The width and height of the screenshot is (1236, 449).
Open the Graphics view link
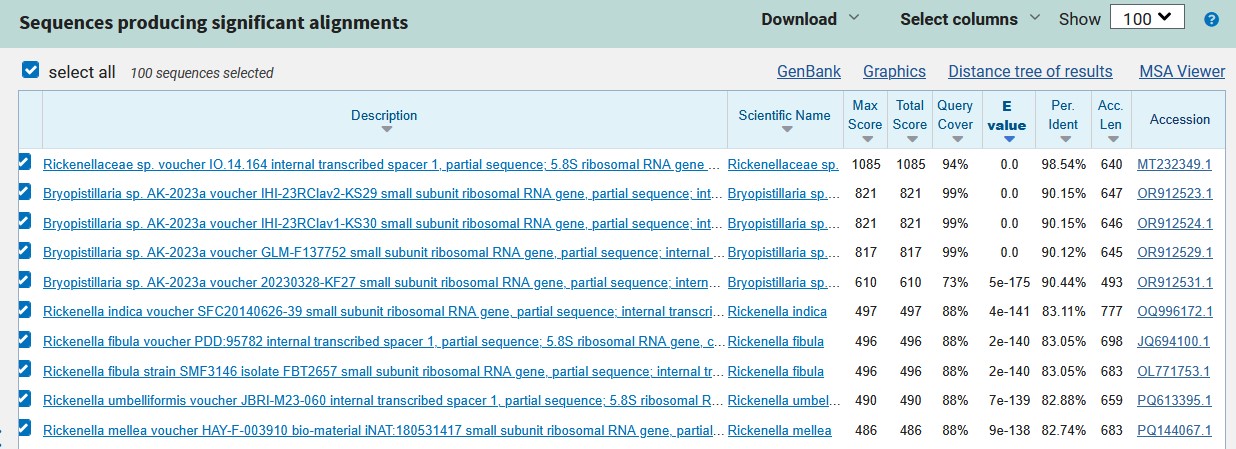894,71
